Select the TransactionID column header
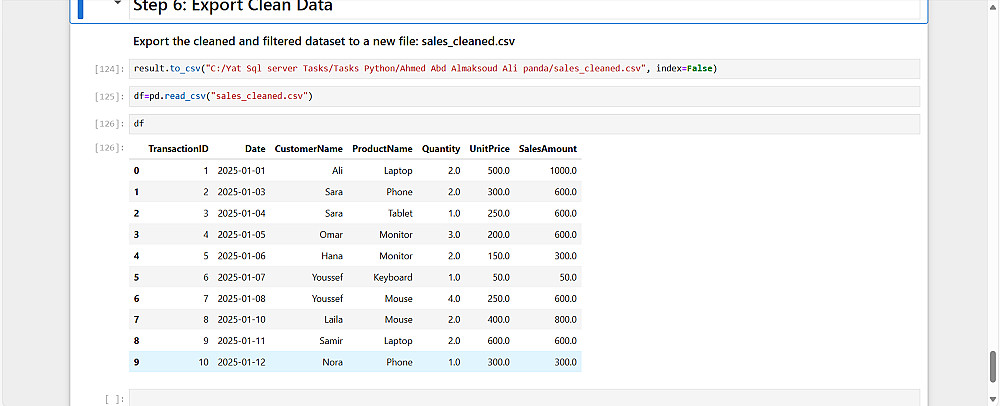This screenshot has height=406, width=1000. (178, 149)
